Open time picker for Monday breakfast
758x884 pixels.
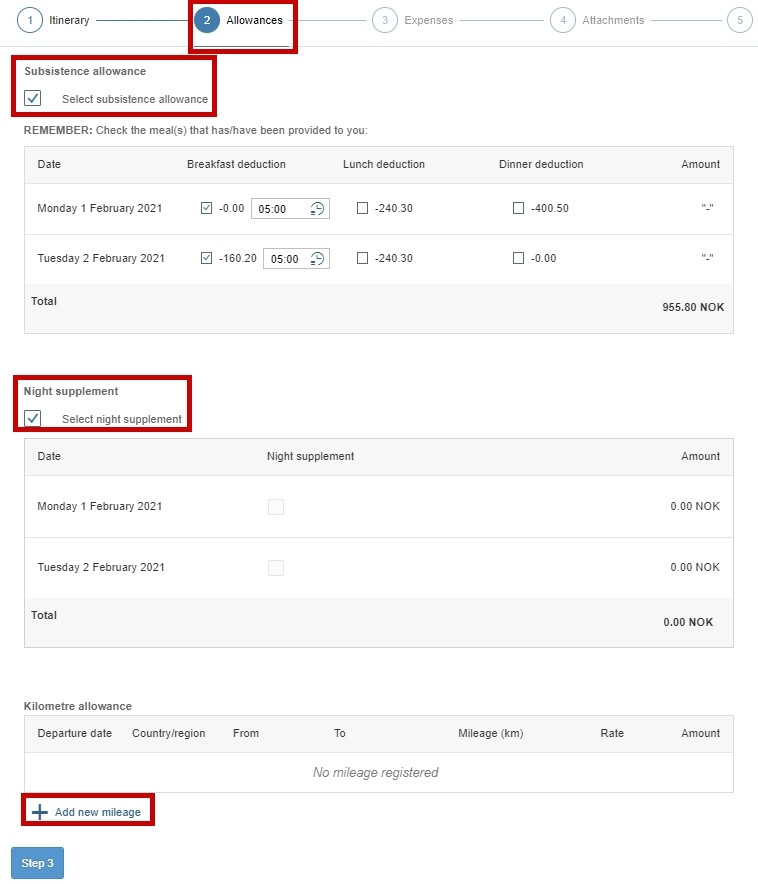click(317, 209)
